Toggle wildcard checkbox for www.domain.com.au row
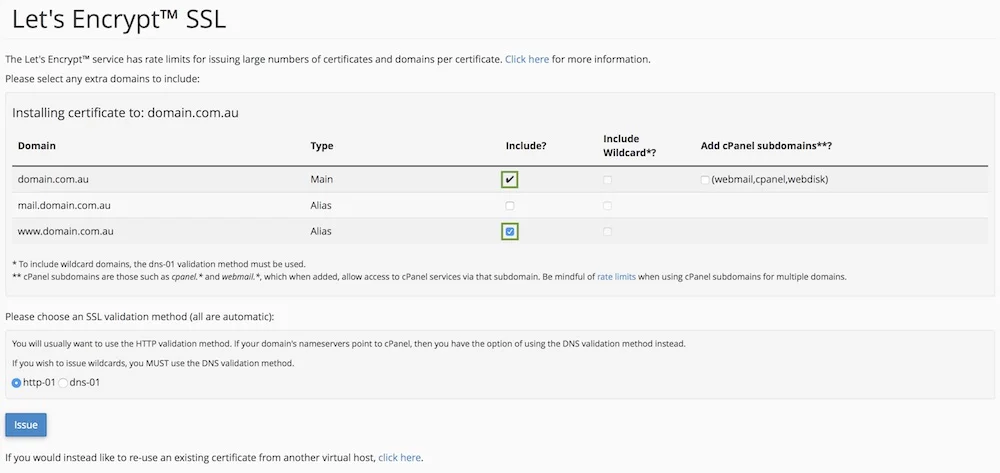Screen dimensions: 1000x473 [607, 232]
